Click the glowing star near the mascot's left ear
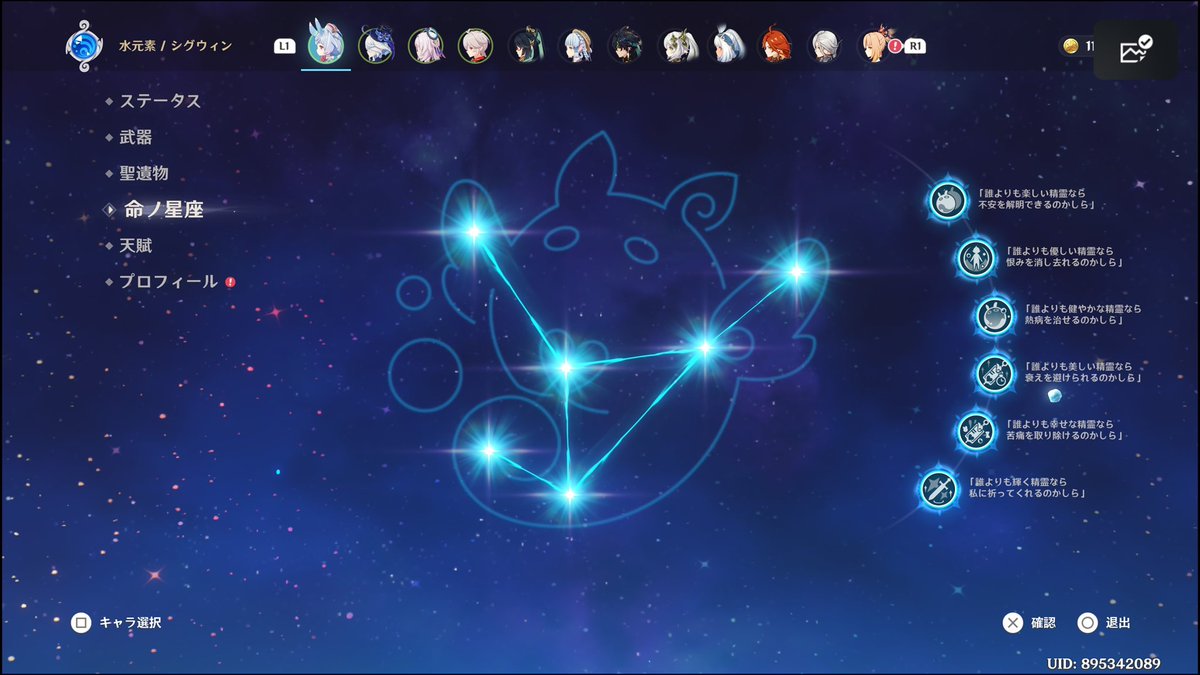The image size is (1200, 675). click(473, 232)
